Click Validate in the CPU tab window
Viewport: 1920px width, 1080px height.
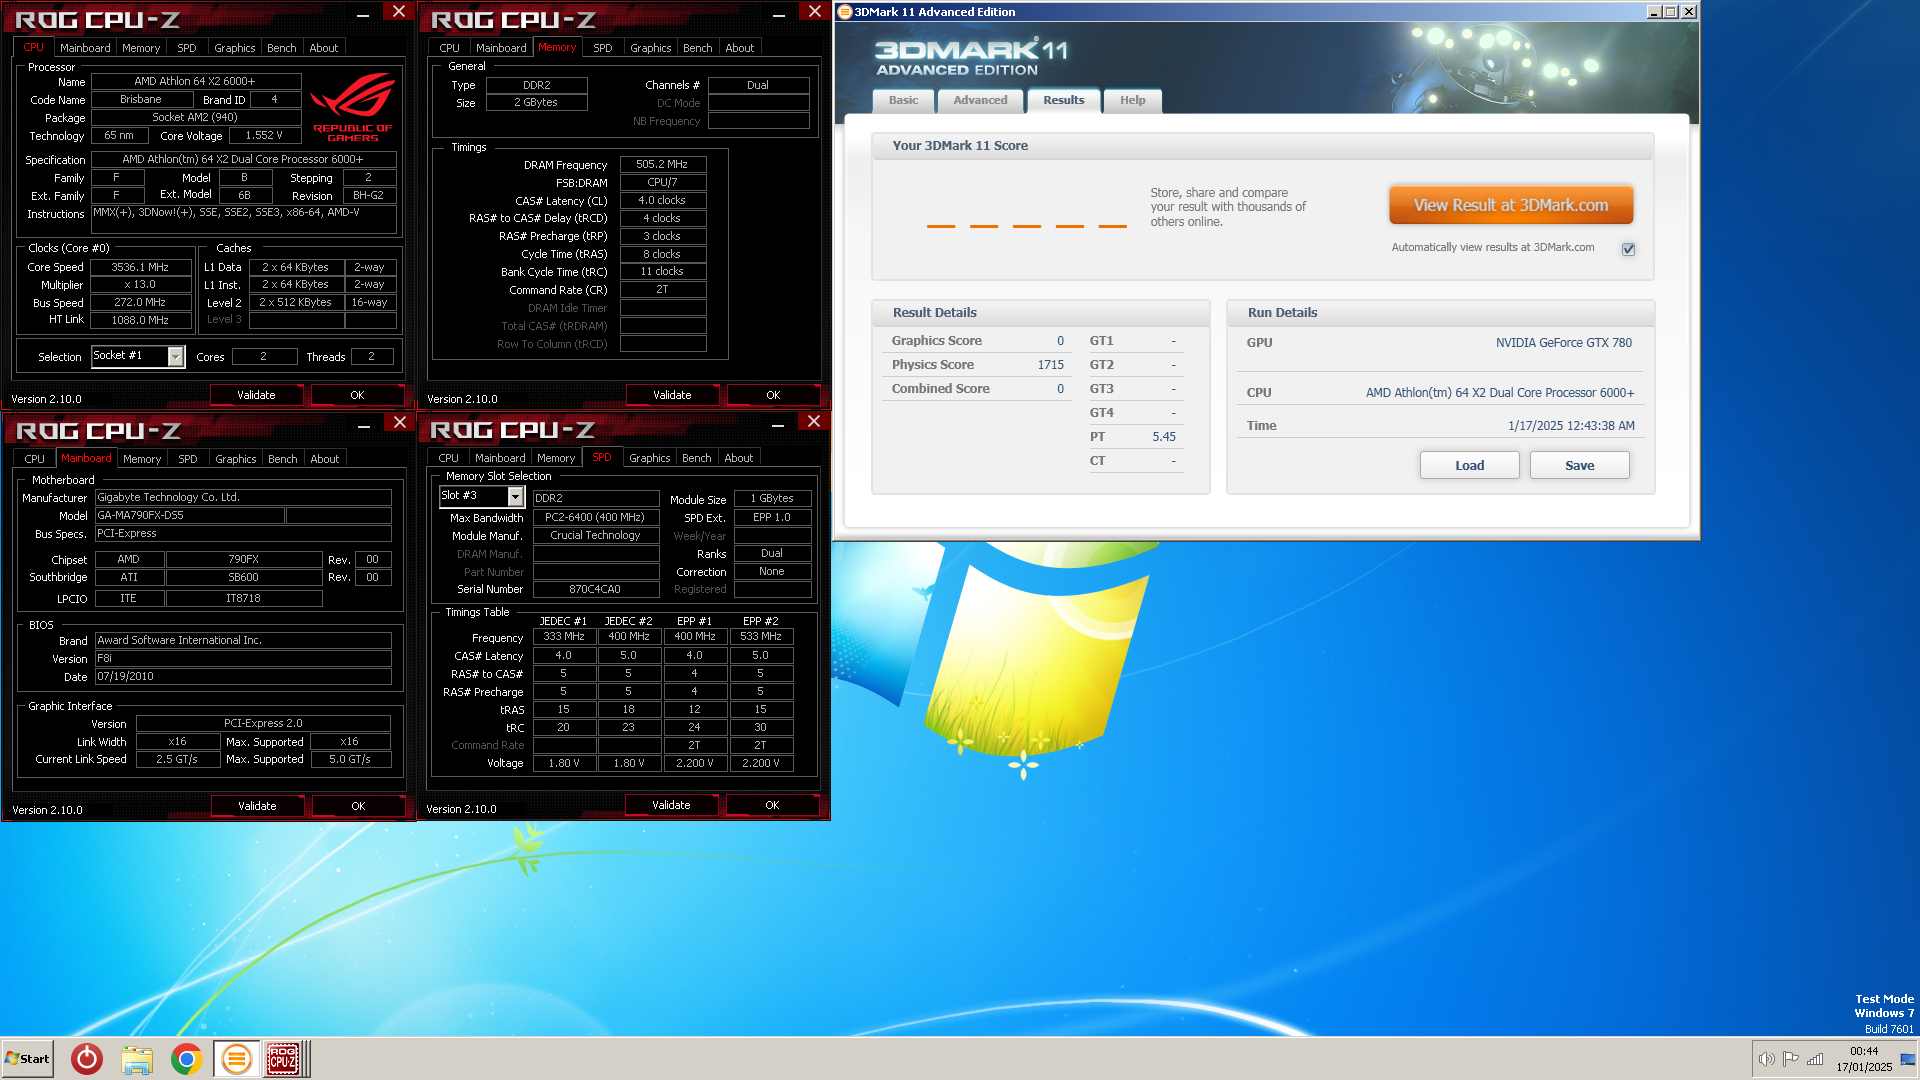[x=256, y=395]
